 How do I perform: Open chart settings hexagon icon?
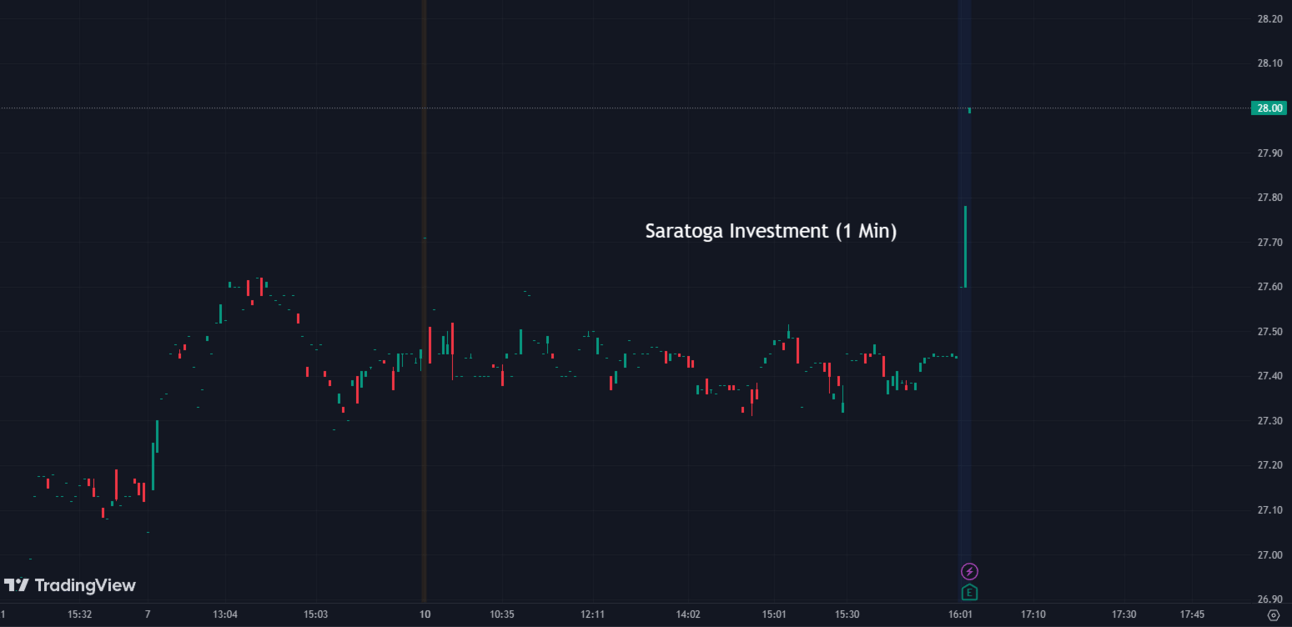pos(1273,615)
